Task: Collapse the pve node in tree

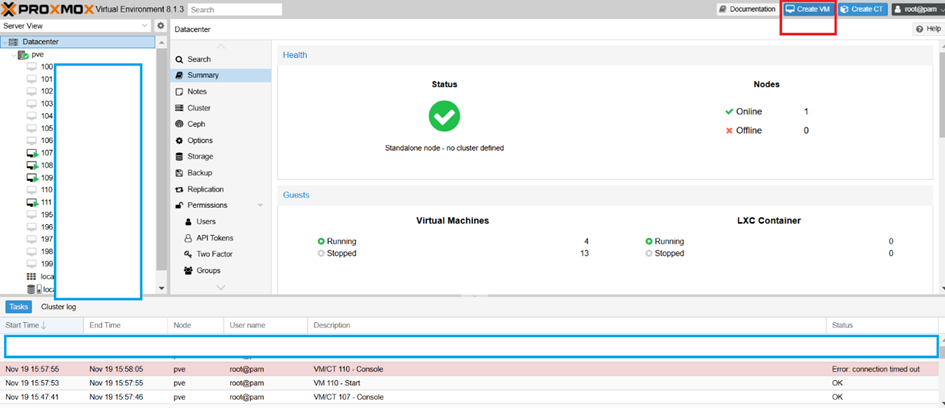Action: coord(13,55)
